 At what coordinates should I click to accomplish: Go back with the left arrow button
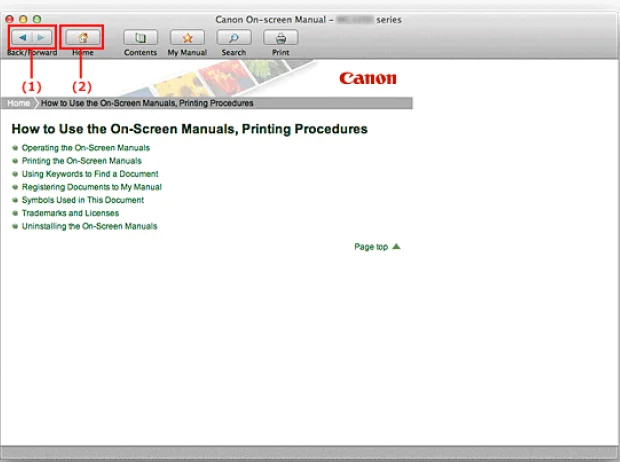[22, 38]
